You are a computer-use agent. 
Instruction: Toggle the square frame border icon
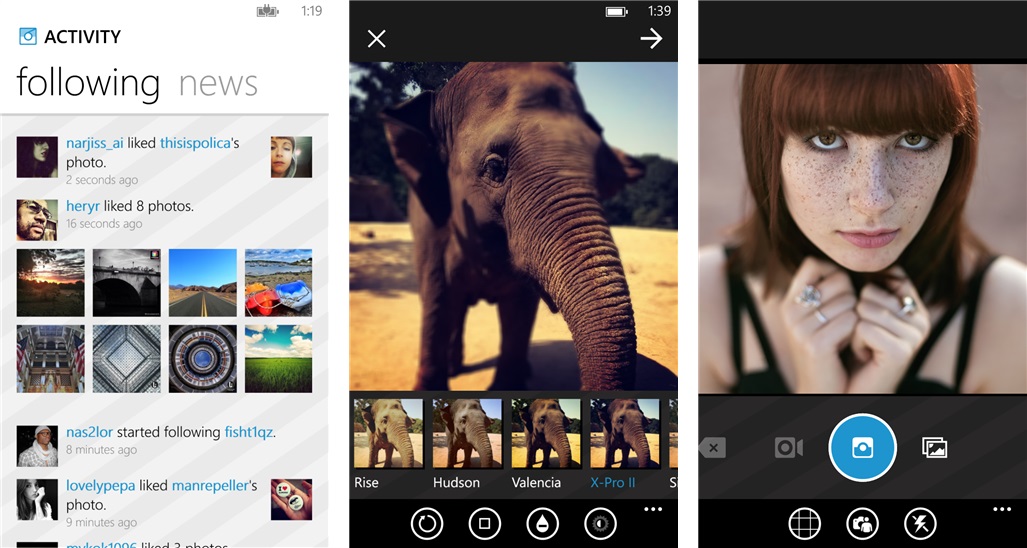(485, 524)
